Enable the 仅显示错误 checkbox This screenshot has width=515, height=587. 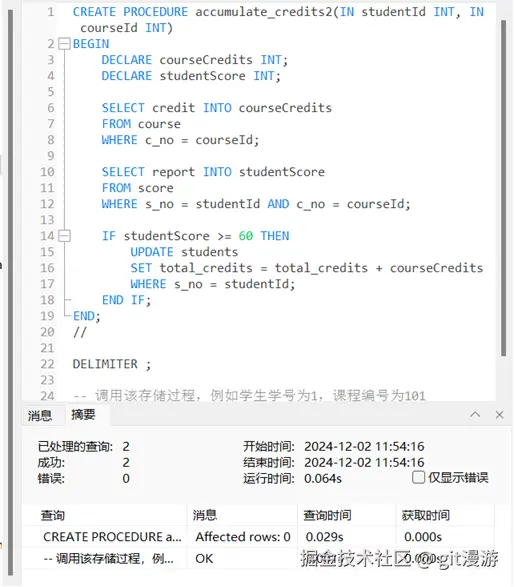point(418,477)
